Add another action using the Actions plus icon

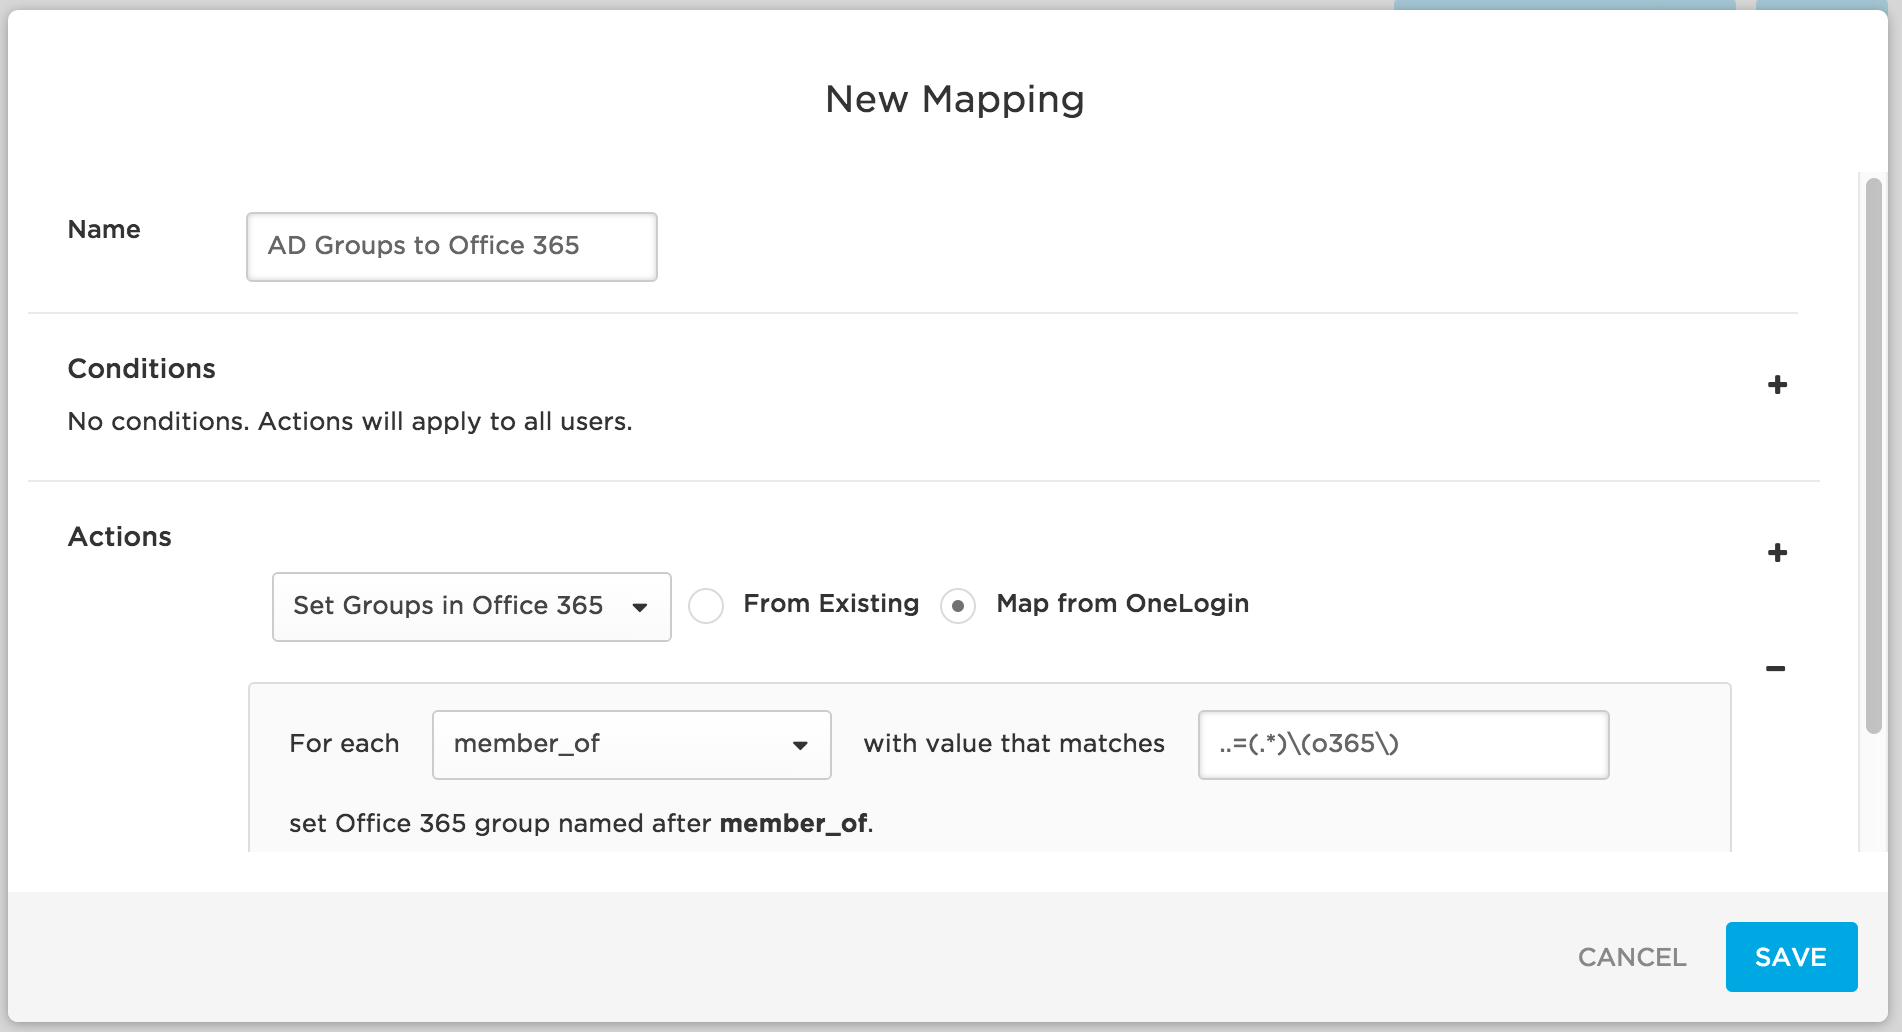(1778, 553)
